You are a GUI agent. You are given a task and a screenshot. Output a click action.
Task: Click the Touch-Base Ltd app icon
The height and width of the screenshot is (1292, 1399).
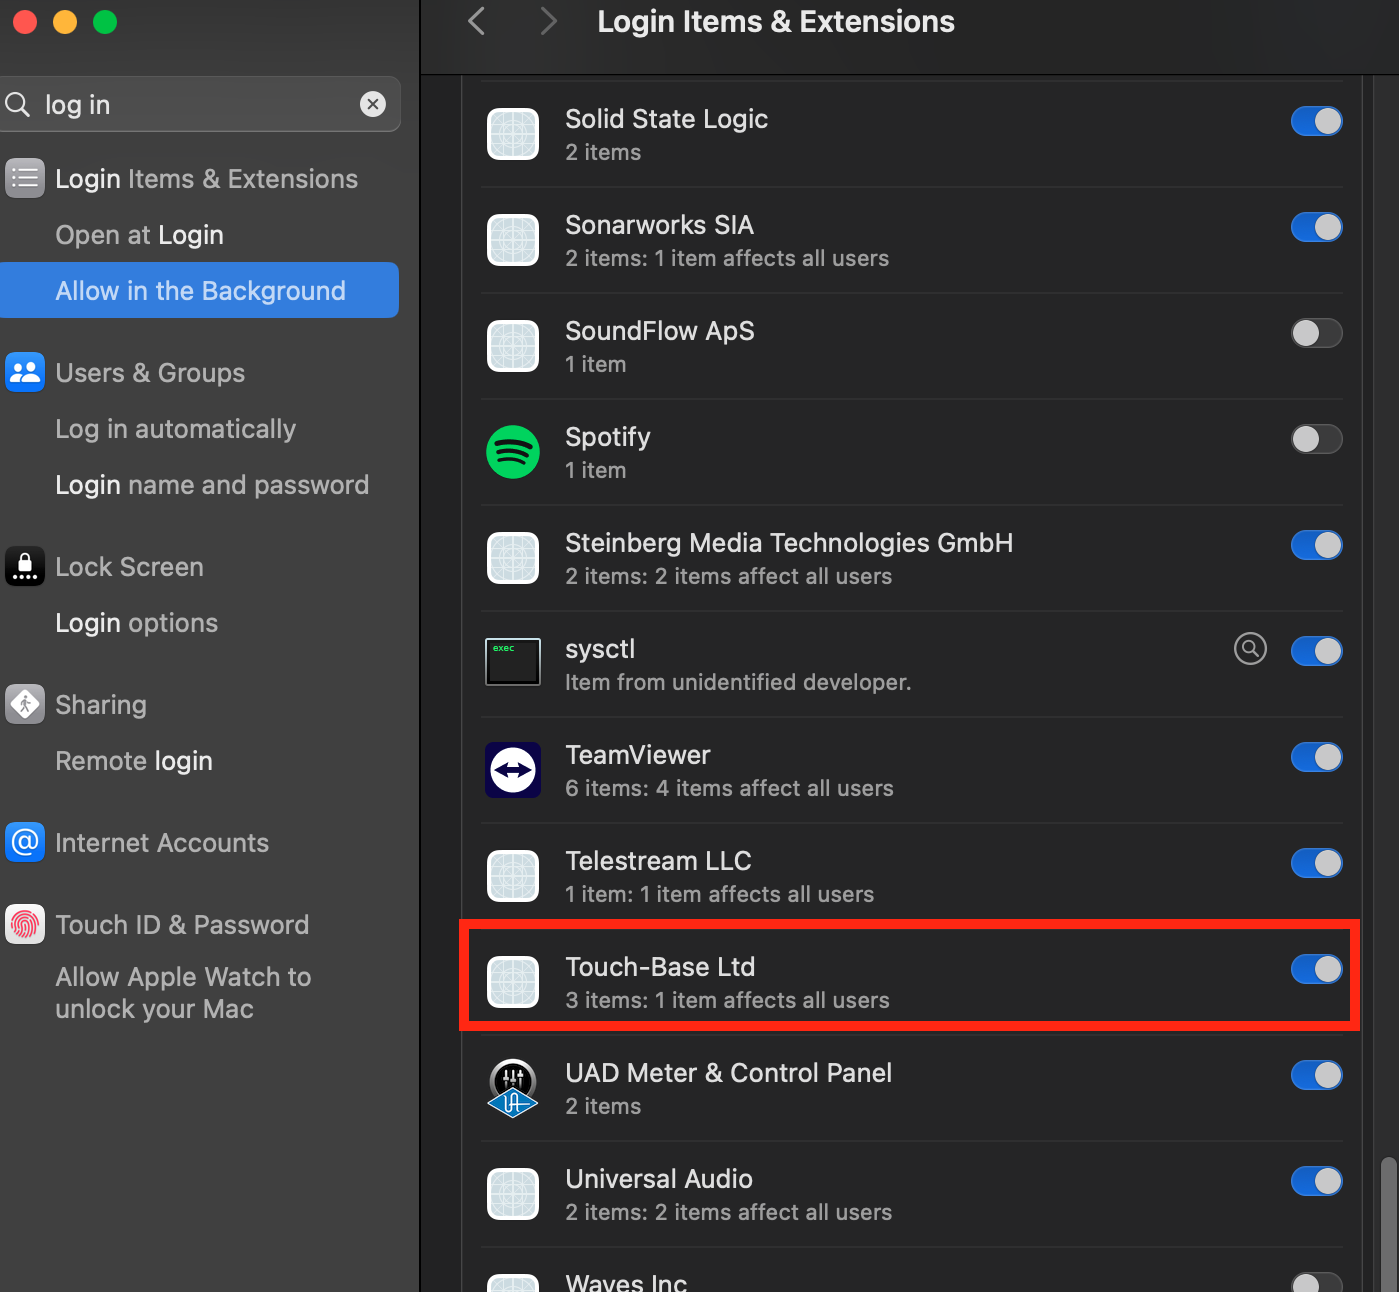(x=513, y=982)
